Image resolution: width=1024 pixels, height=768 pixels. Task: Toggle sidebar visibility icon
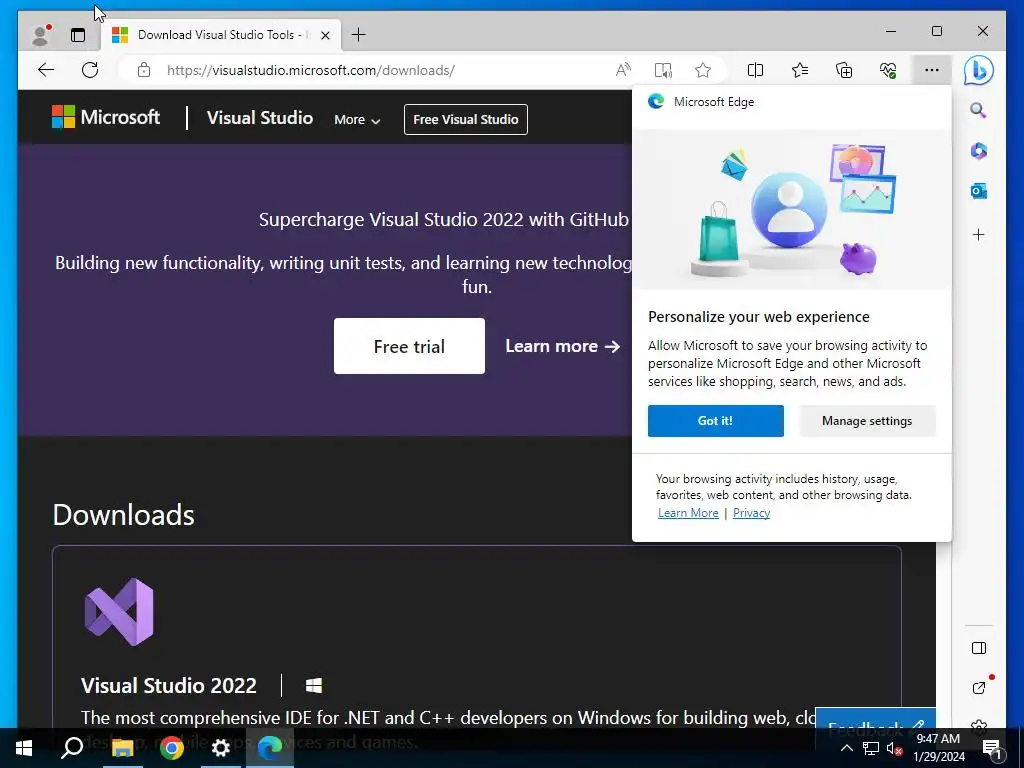click(978, 648)
